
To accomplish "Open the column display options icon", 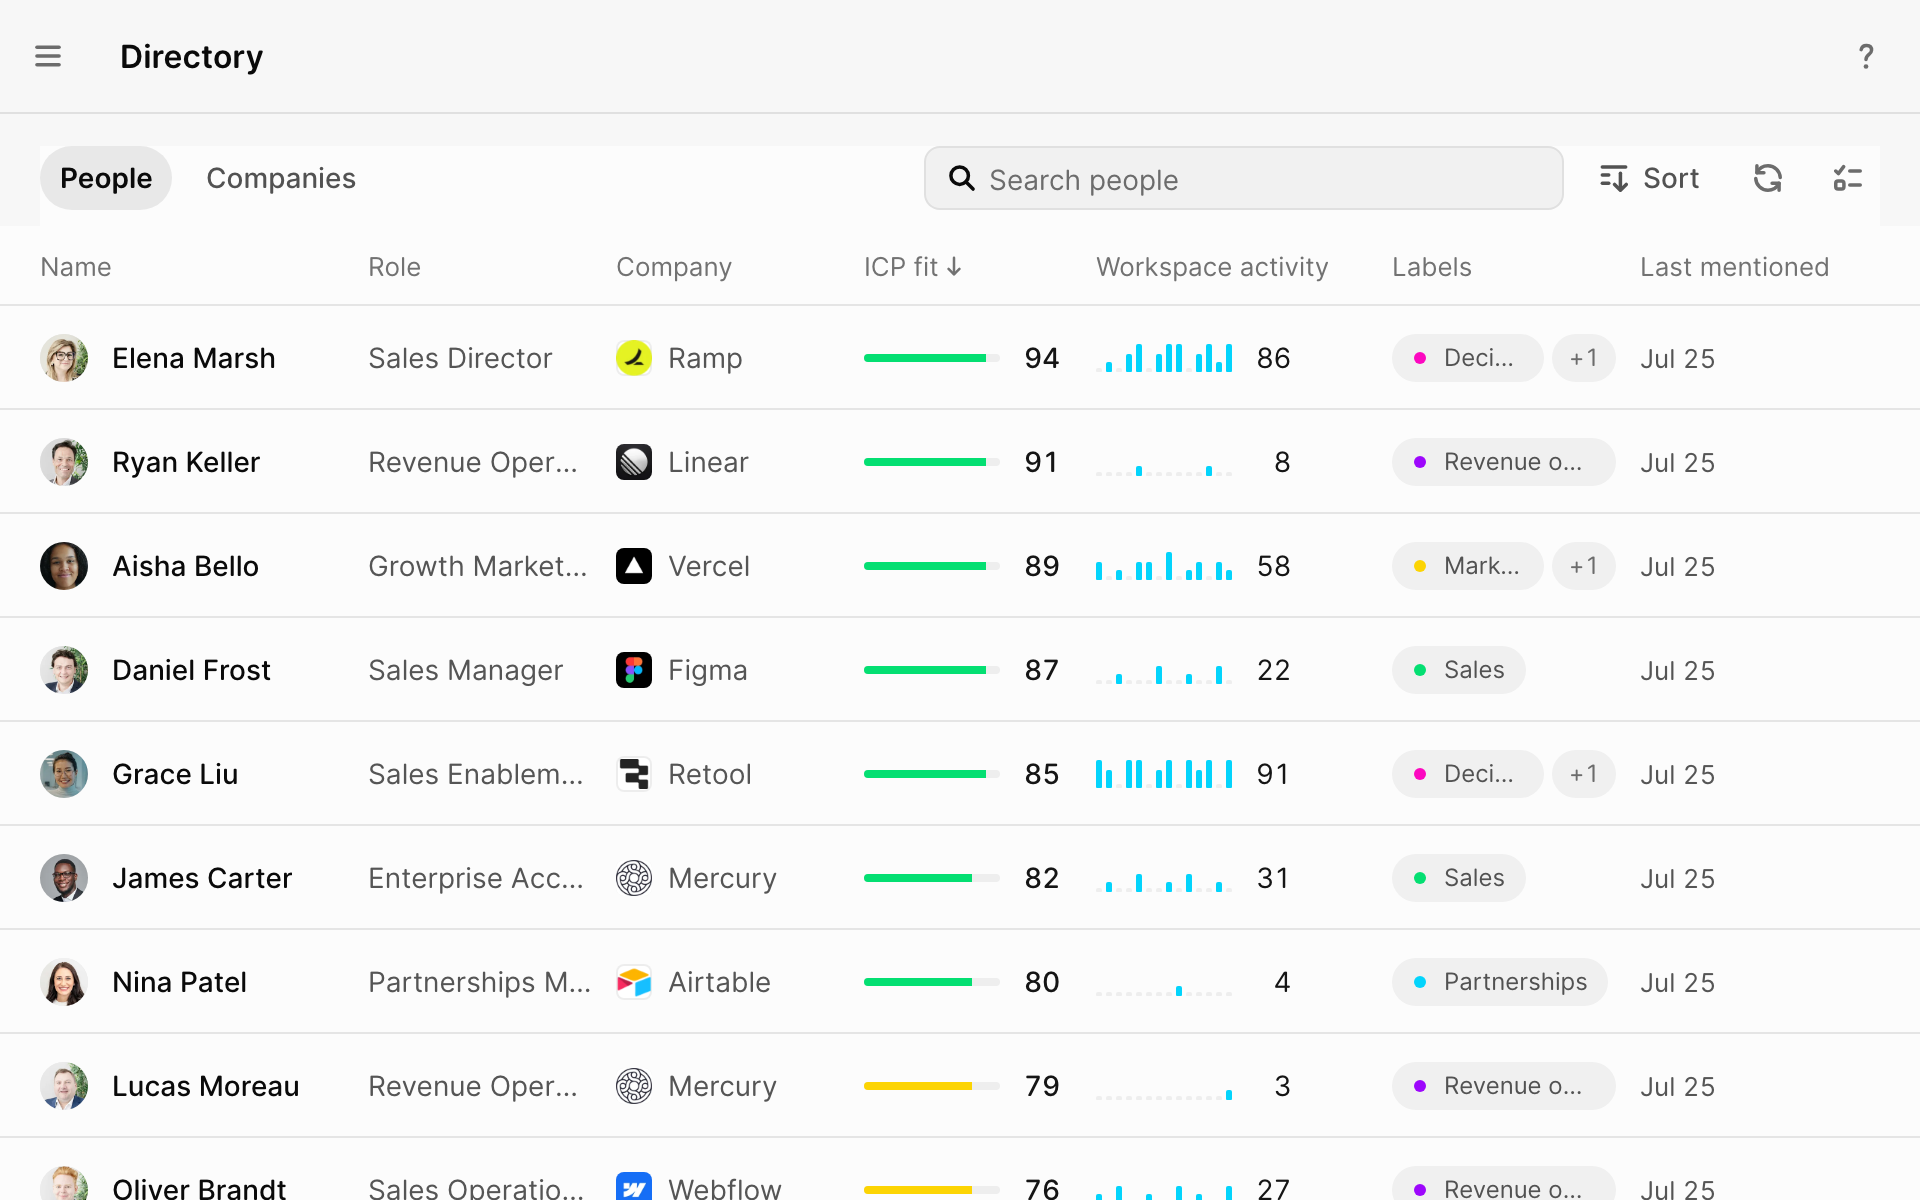I will click(x=1848, y=178).
